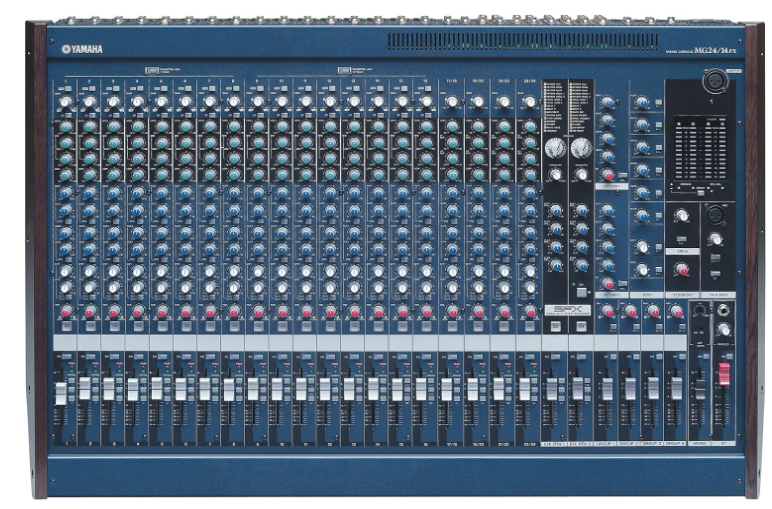Turn the channel 14 gain knob
Viewport: 772px width, 509px height.
click(x=378, y=102)
